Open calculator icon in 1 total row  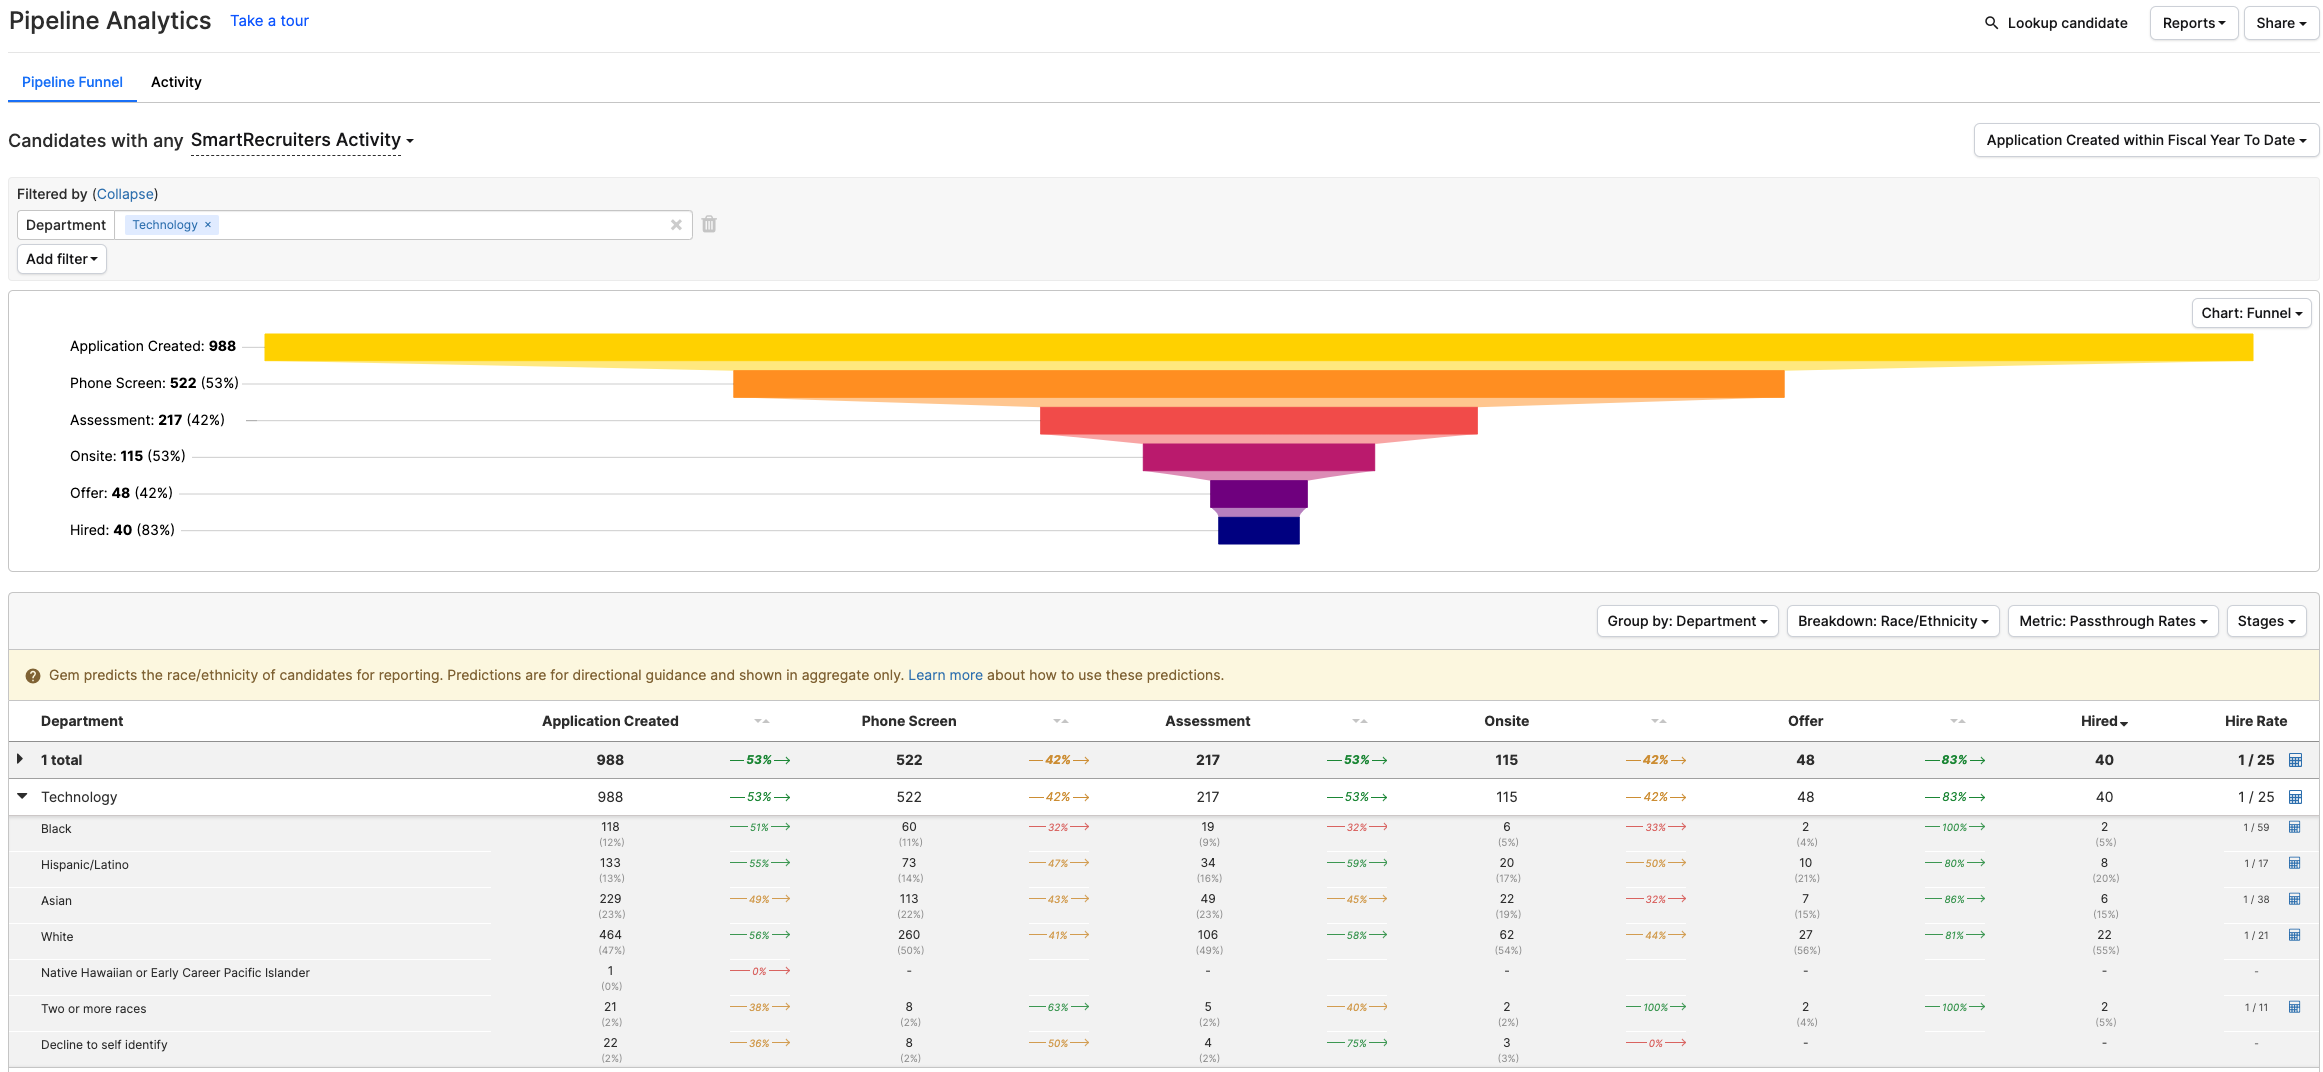2295,760
